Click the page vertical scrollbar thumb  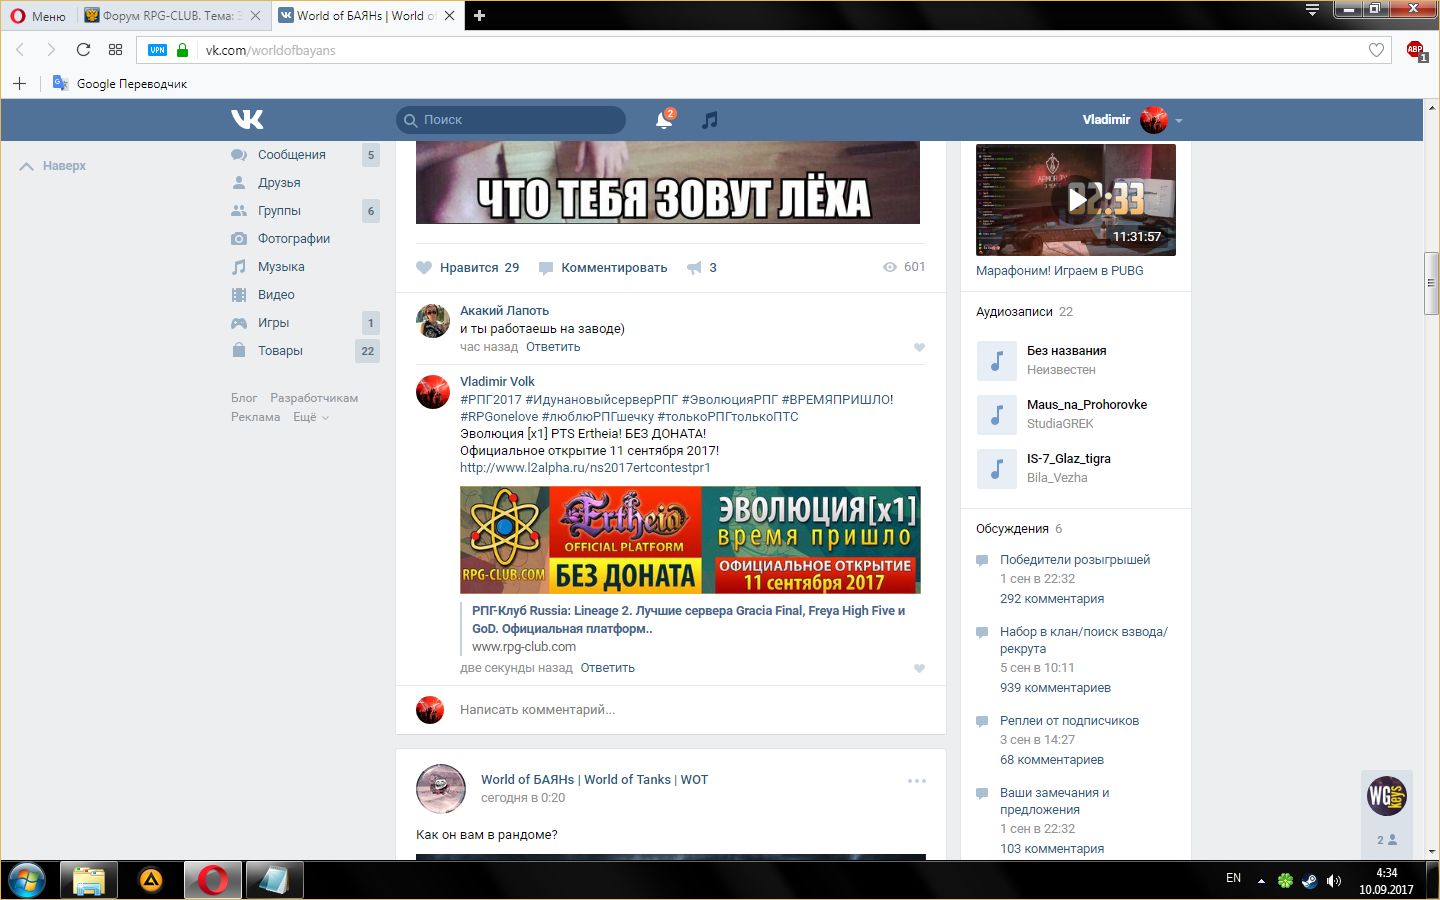point(1432,285)
